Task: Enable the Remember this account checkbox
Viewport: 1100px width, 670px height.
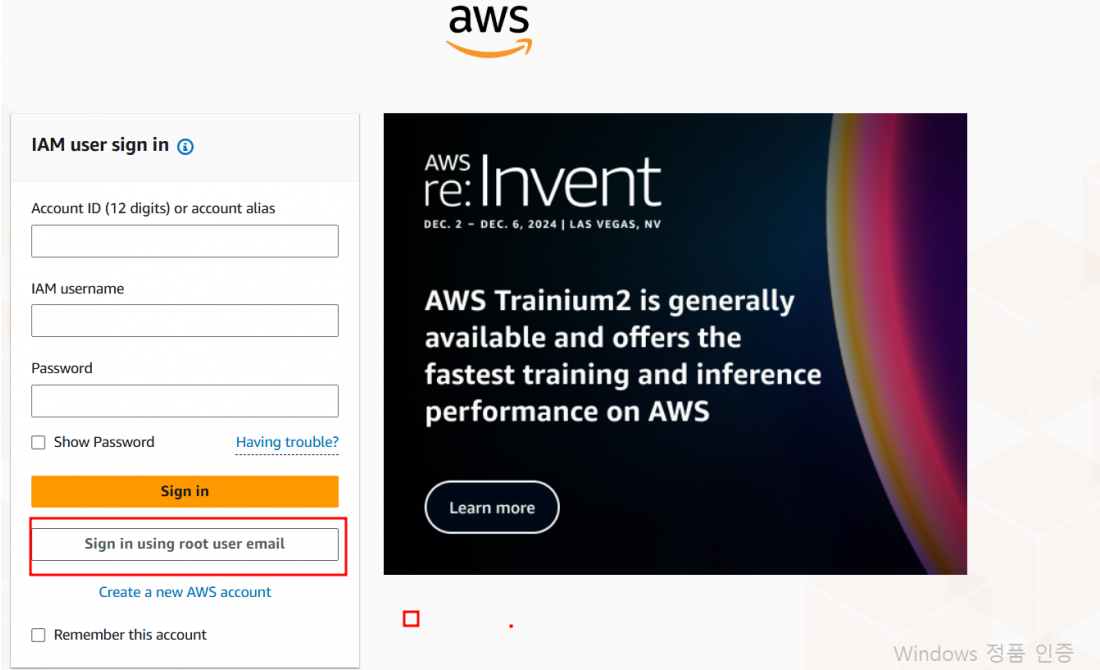Action: click(x=39, y=635)
